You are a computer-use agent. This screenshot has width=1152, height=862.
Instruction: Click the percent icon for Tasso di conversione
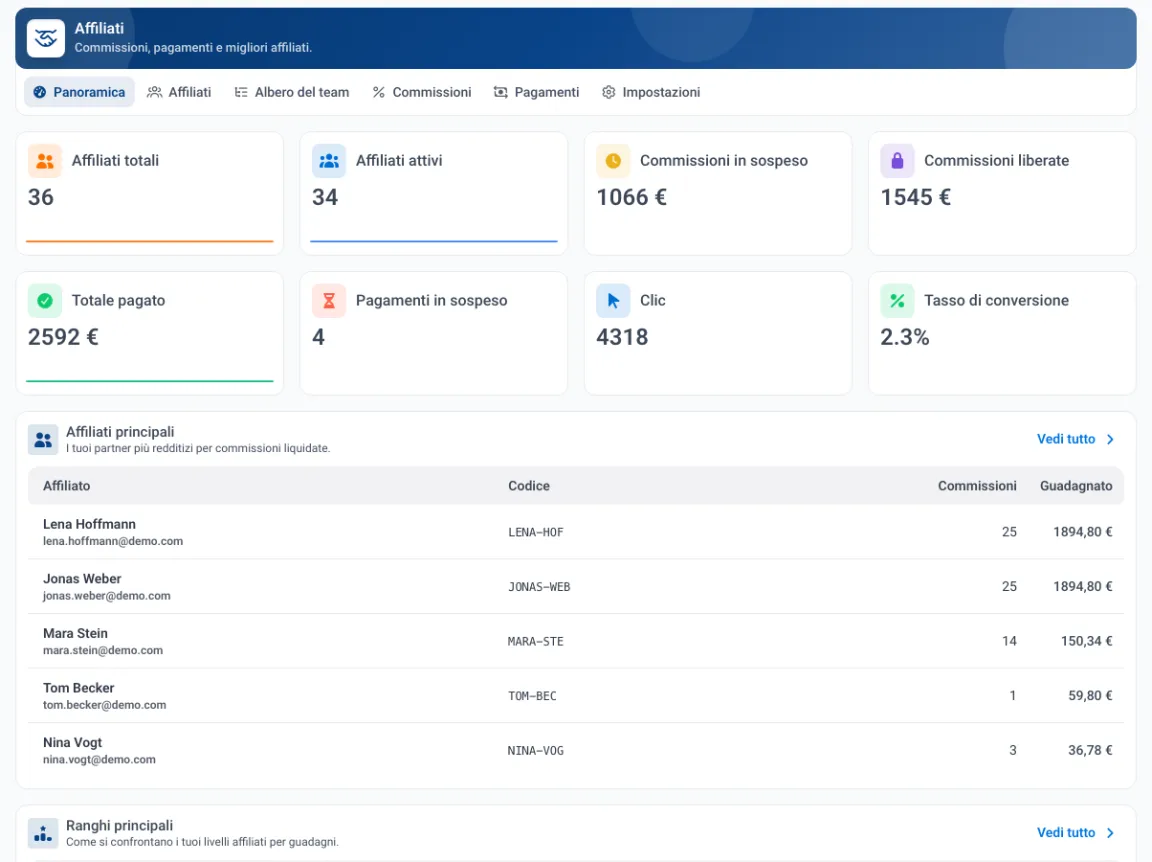[x=897, y=301]
